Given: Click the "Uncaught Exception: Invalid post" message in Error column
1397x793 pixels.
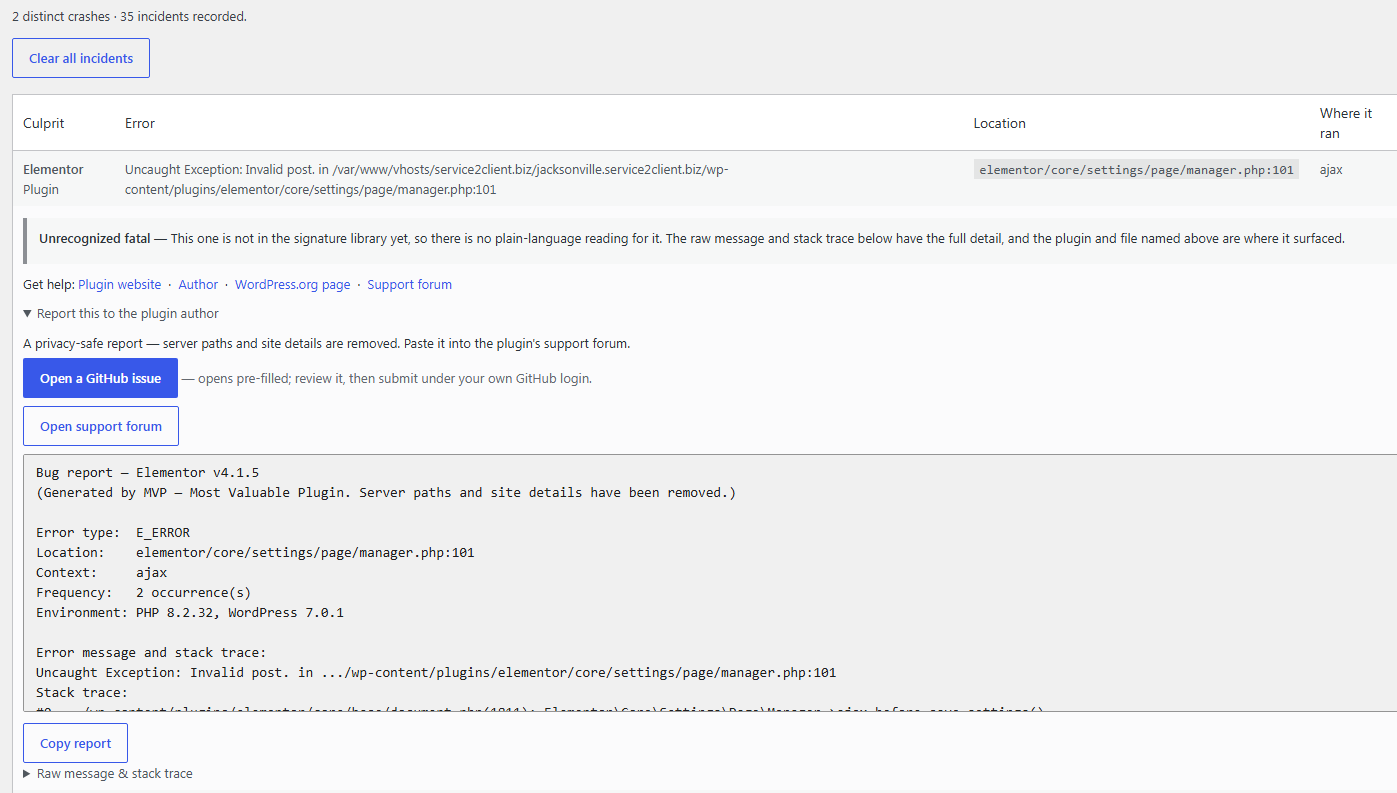Looking at the screenshot, I should tap(427, 179).
